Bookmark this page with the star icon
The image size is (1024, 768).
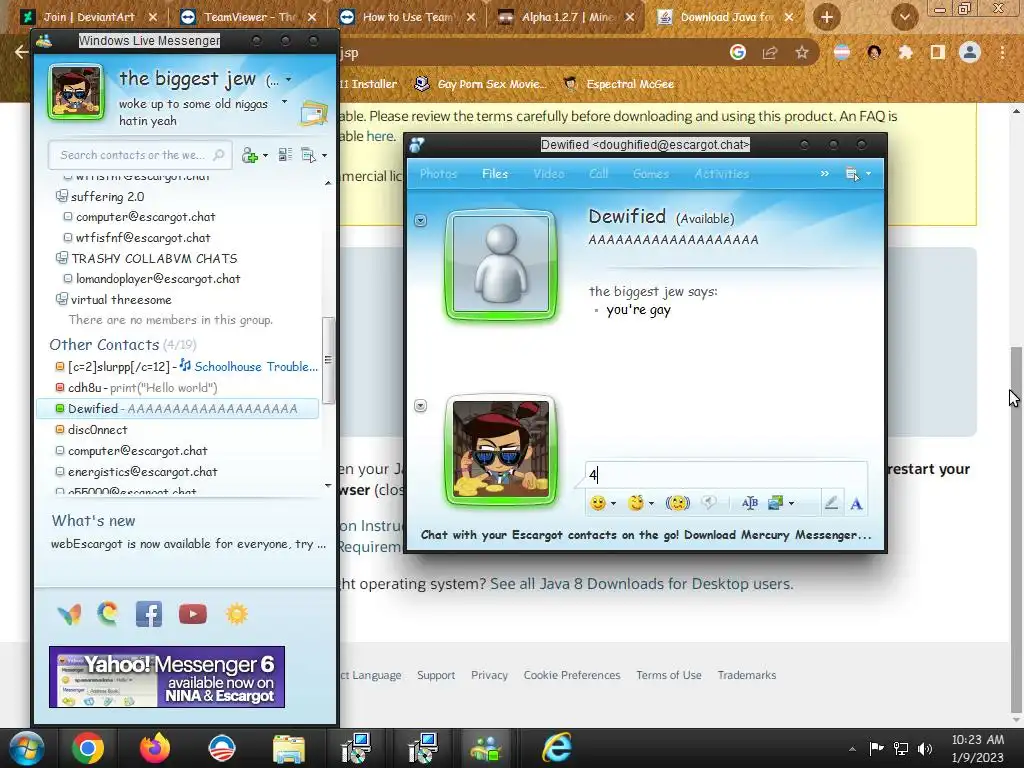point(802,52)
